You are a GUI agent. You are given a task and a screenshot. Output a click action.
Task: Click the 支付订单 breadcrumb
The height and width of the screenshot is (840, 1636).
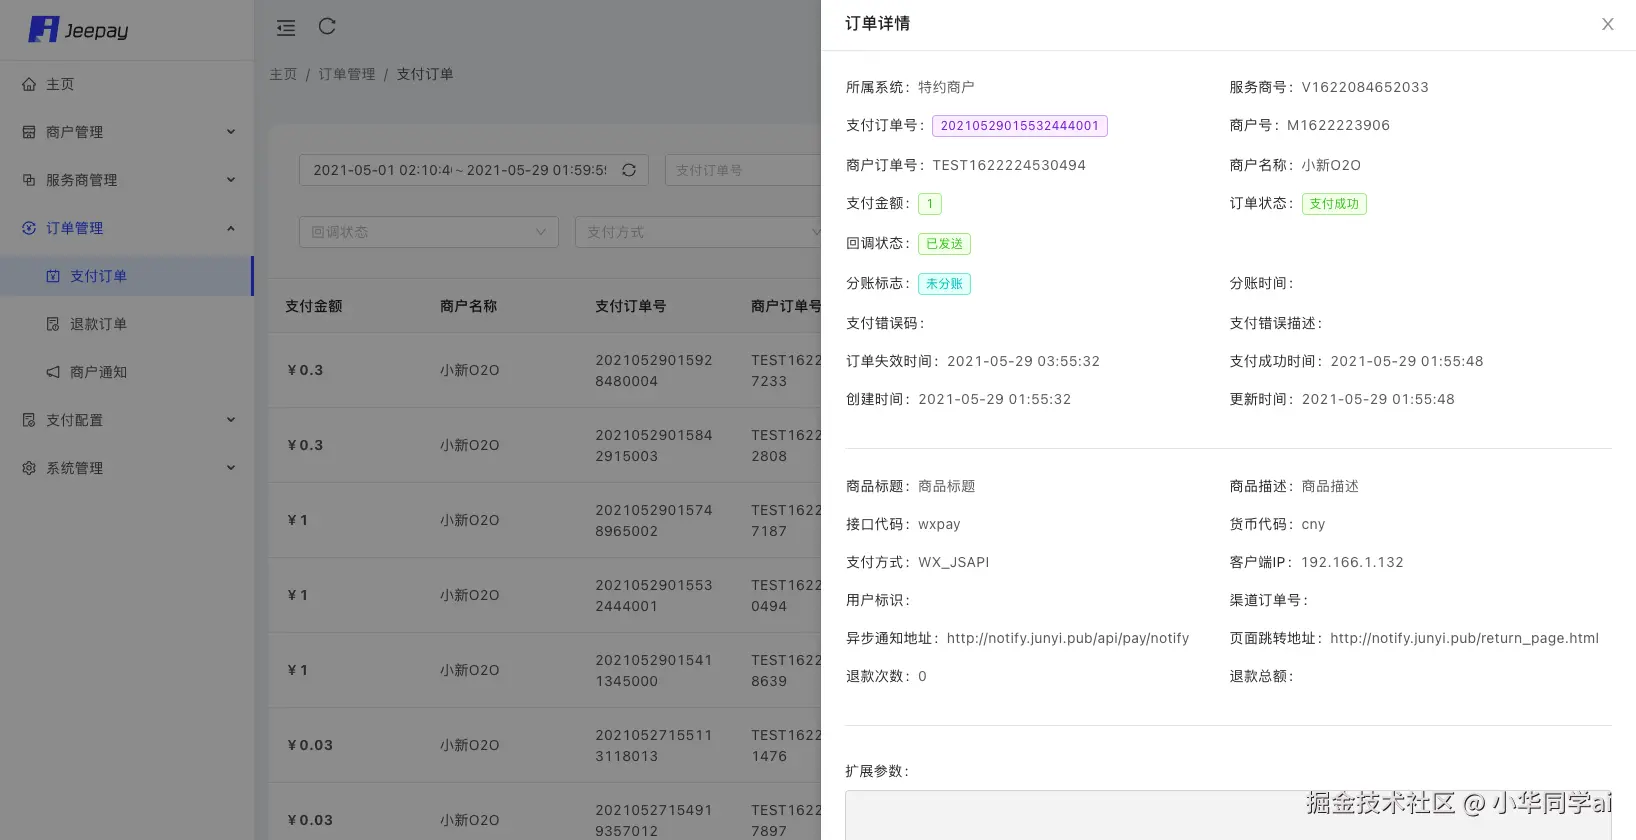click(425, 74)
